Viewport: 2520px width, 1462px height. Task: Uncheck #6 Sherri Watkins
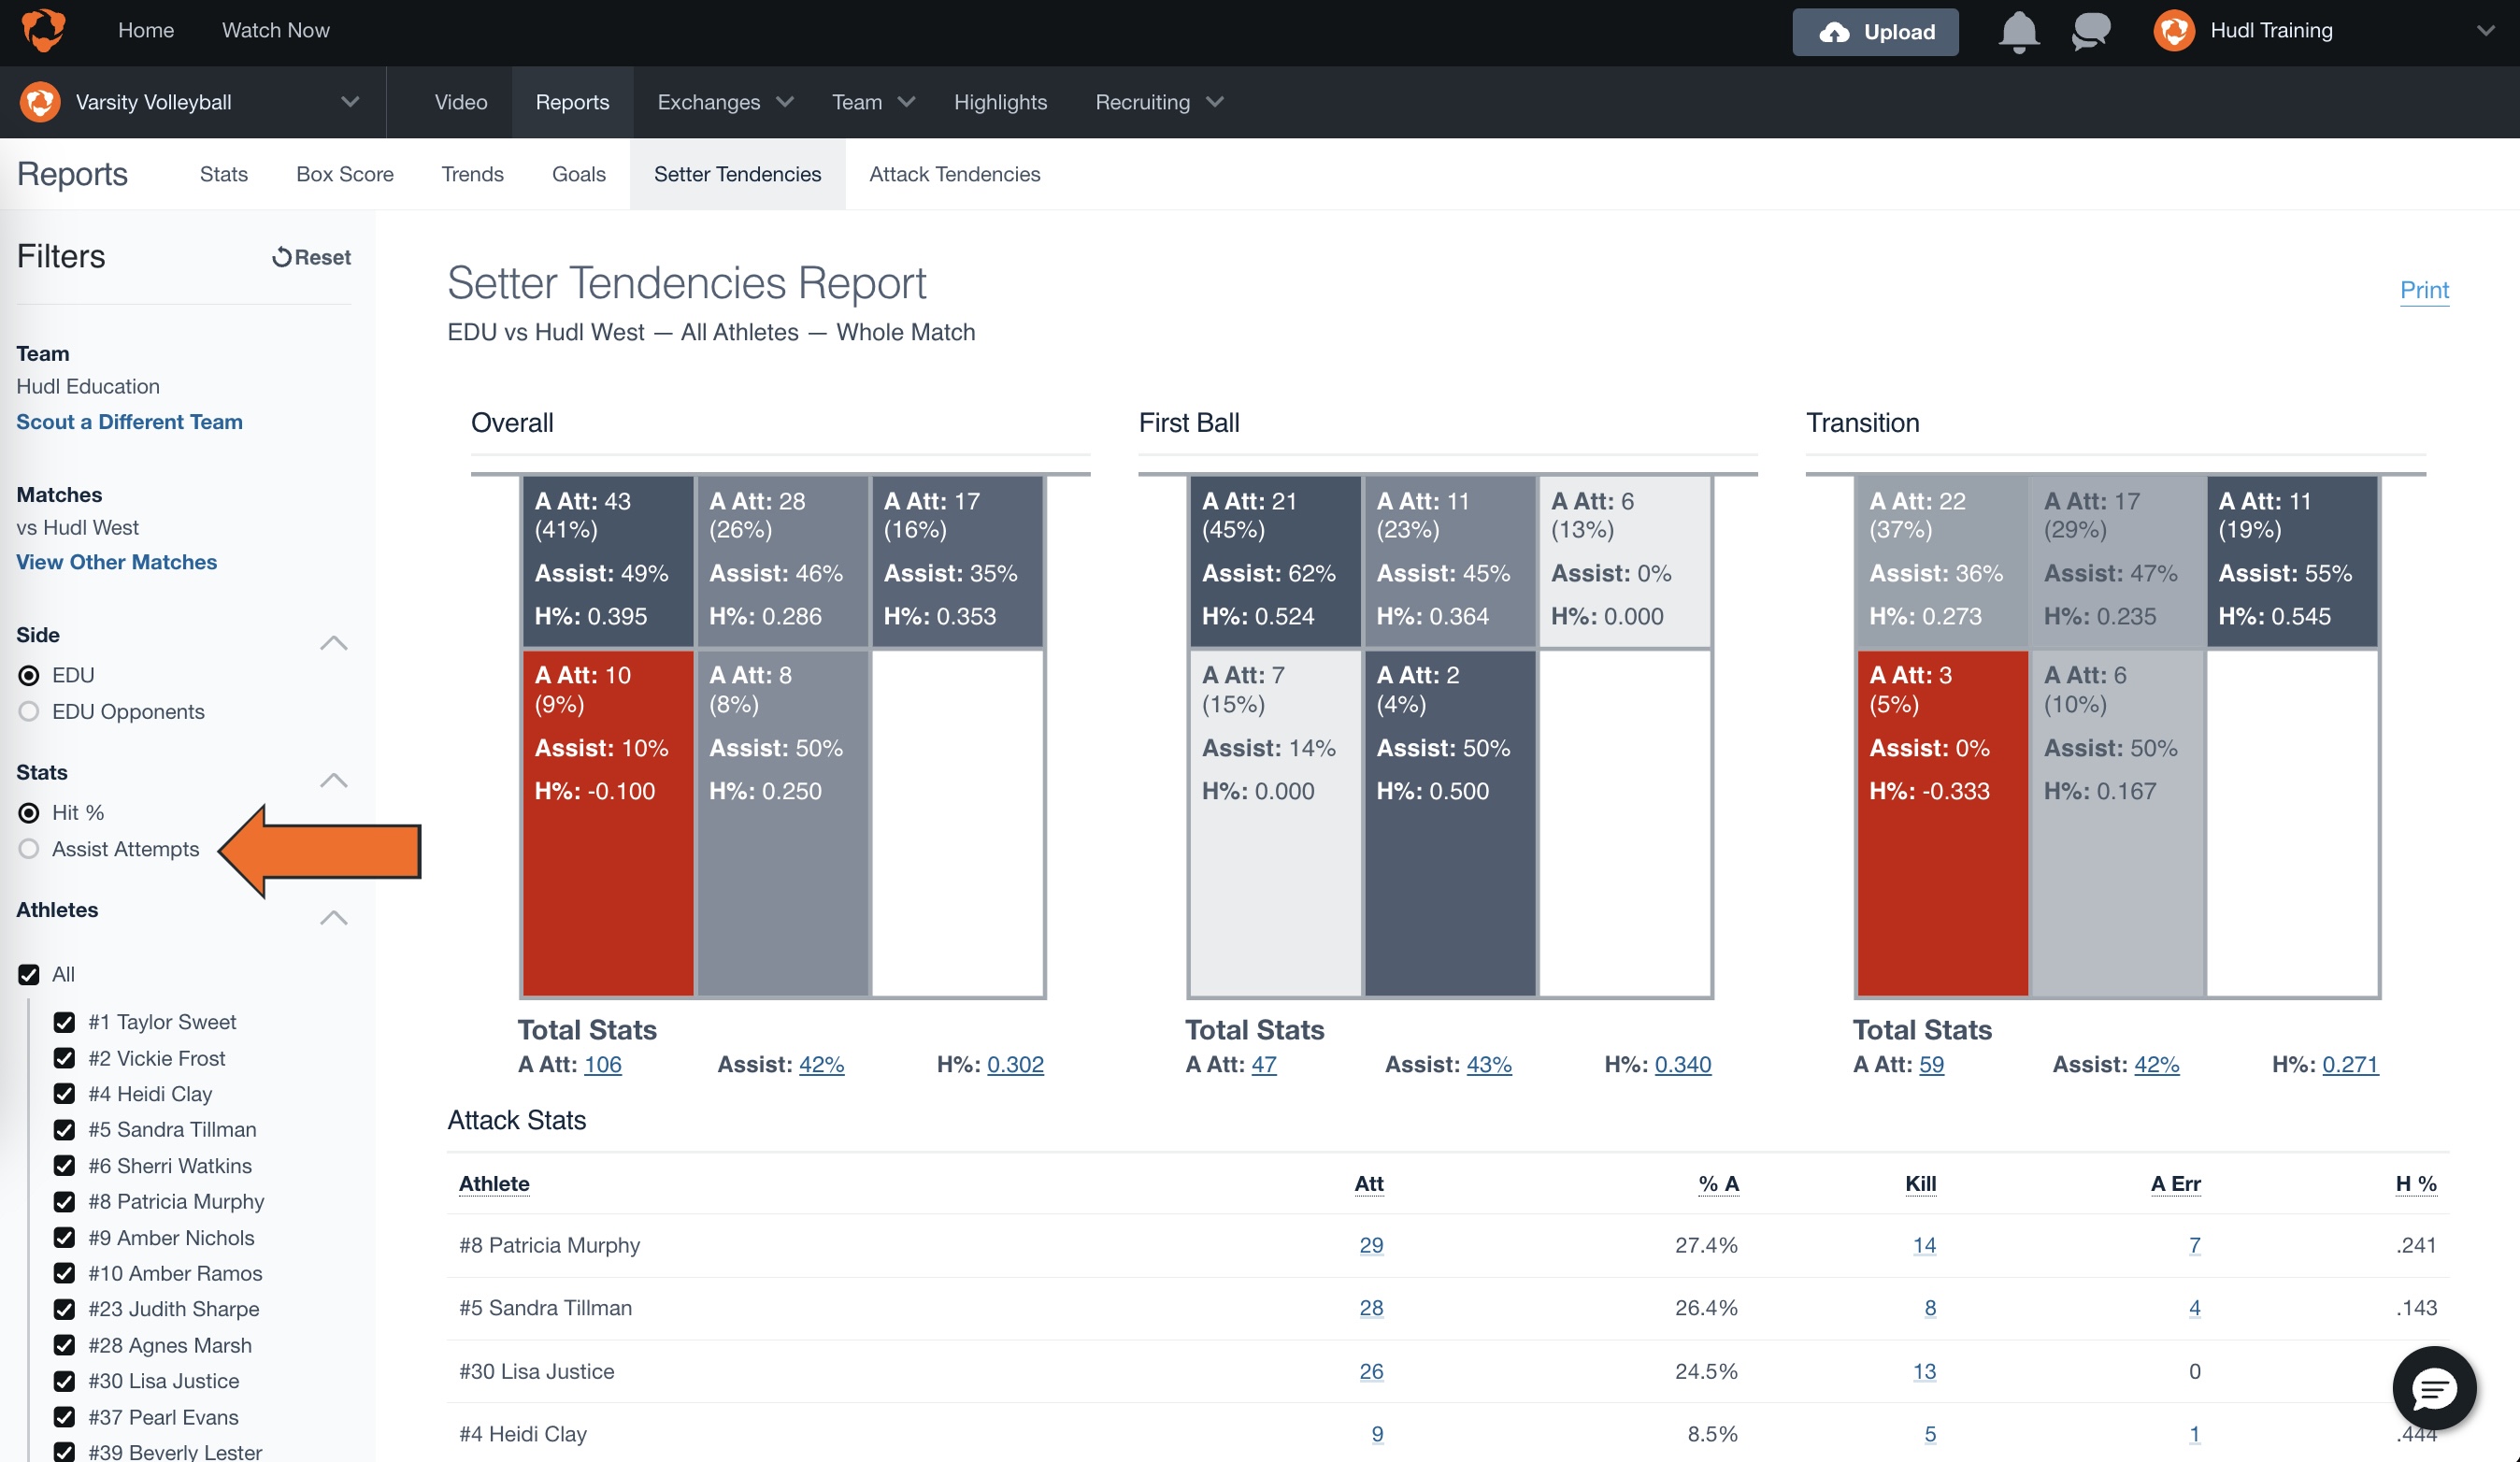pos(64,1166)
